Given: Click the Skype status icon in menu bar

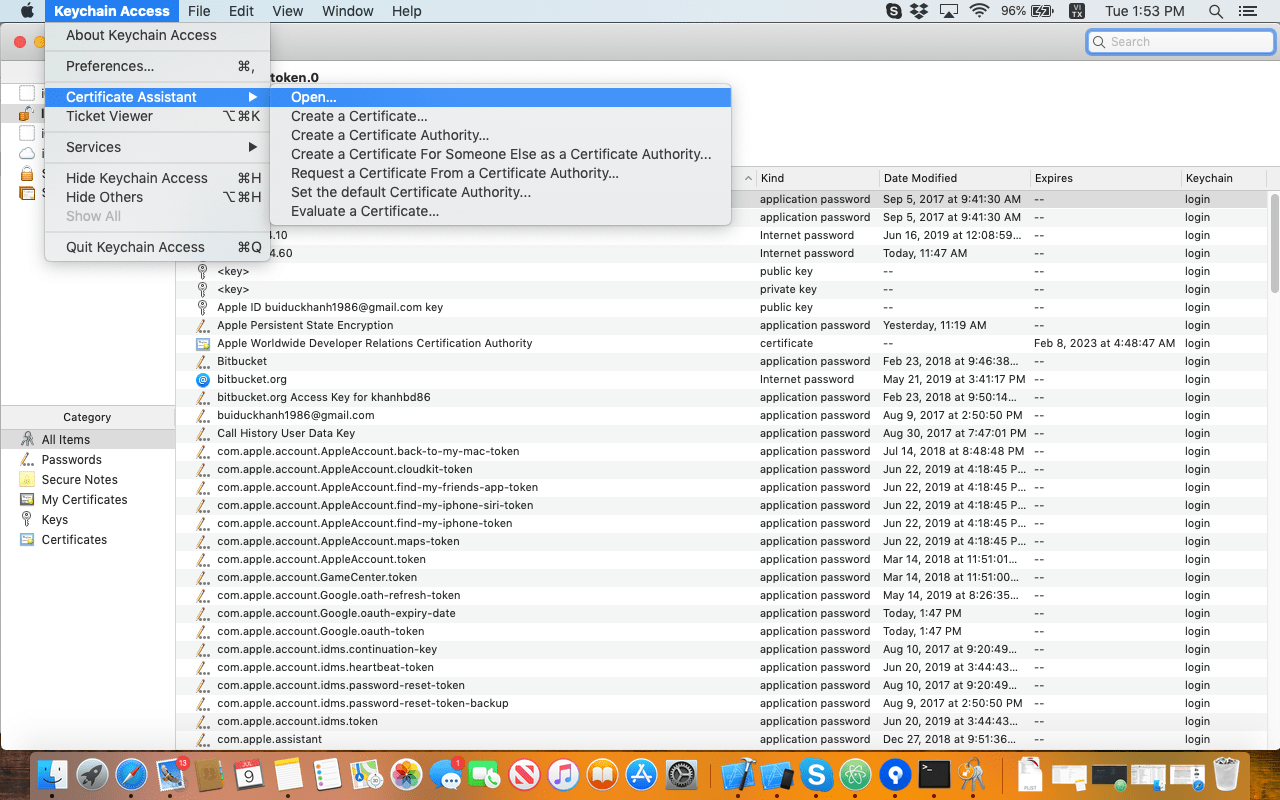Looking at the screenshot, I should [x=894, y=11].
